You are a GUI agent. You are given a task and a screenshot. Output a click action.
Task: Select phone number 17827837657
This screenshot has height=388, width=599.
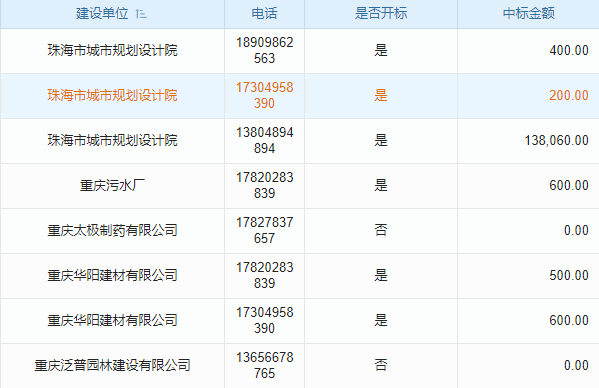click(264, 231)
